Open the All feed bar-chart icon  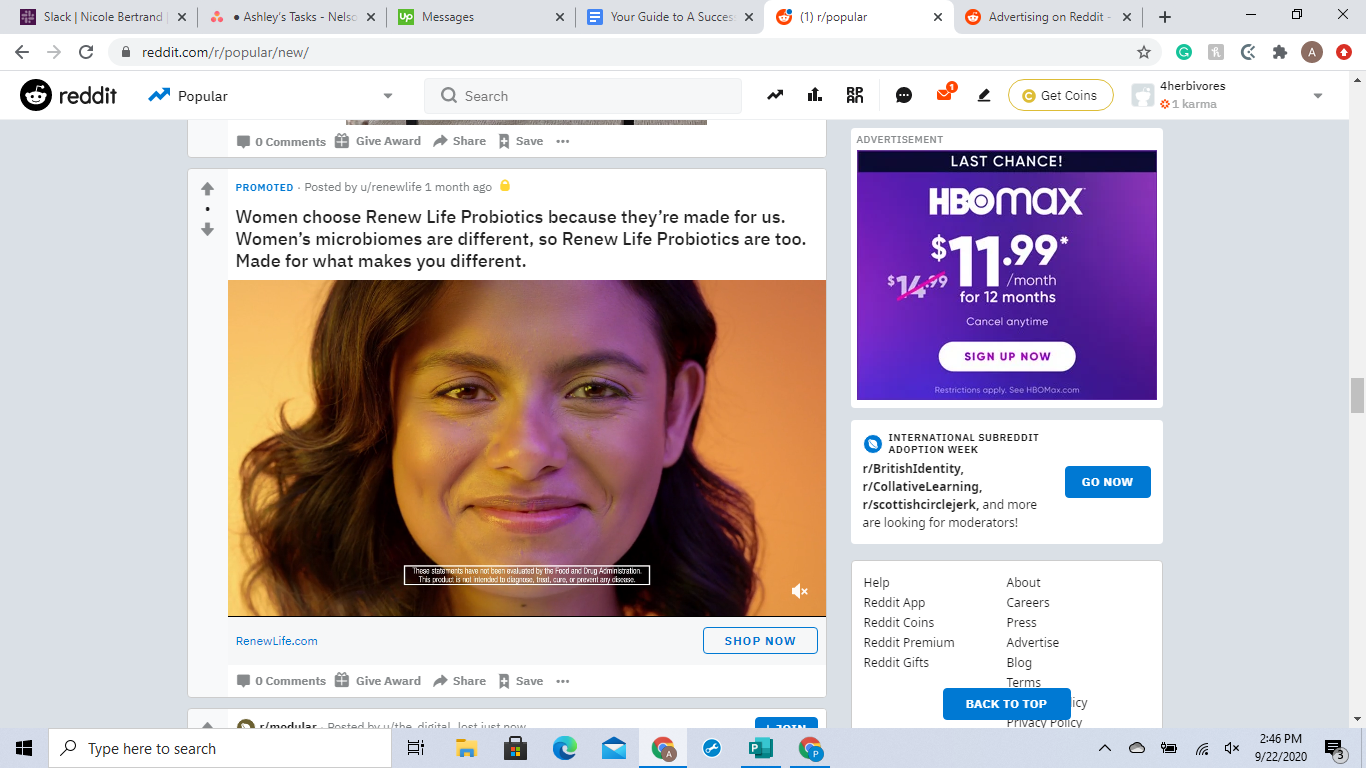[815, 96]
